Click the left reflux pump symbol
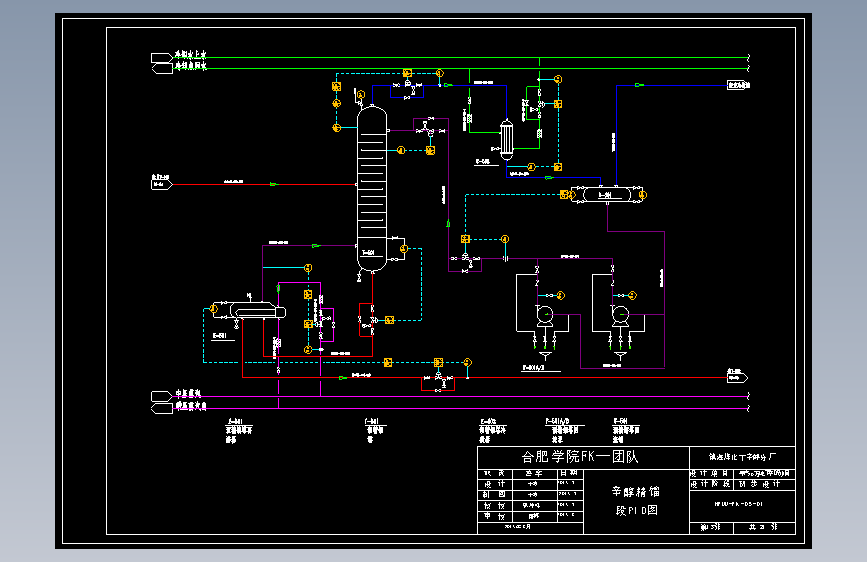867x562 pixels. coord(545,315)
